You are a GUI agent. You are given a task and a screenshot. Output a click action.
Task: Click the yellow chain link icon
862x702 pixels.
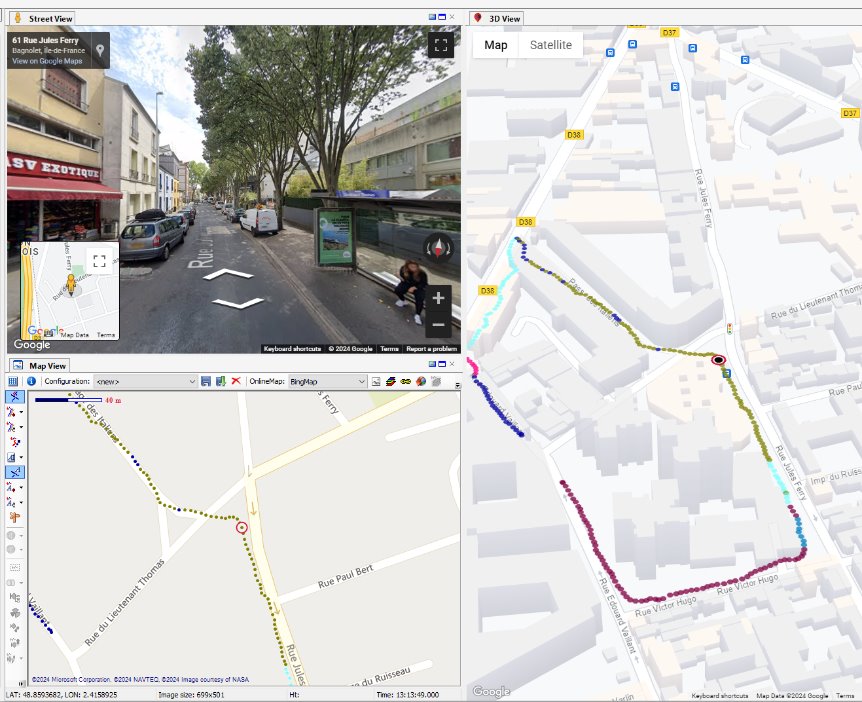click(x=406, y=382)
